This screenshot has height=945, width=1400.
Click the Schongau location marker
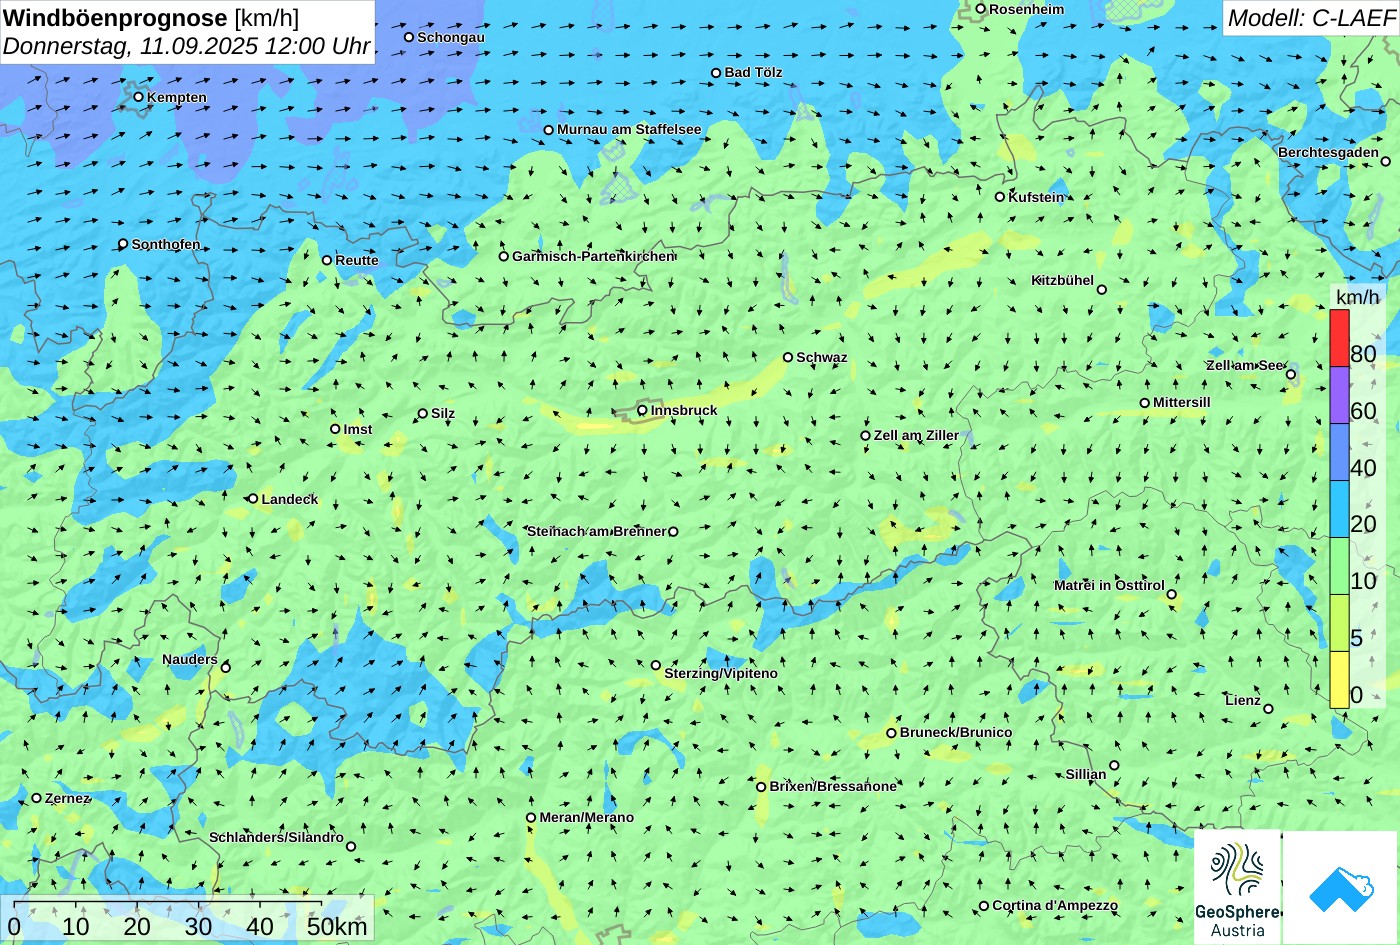409,37
